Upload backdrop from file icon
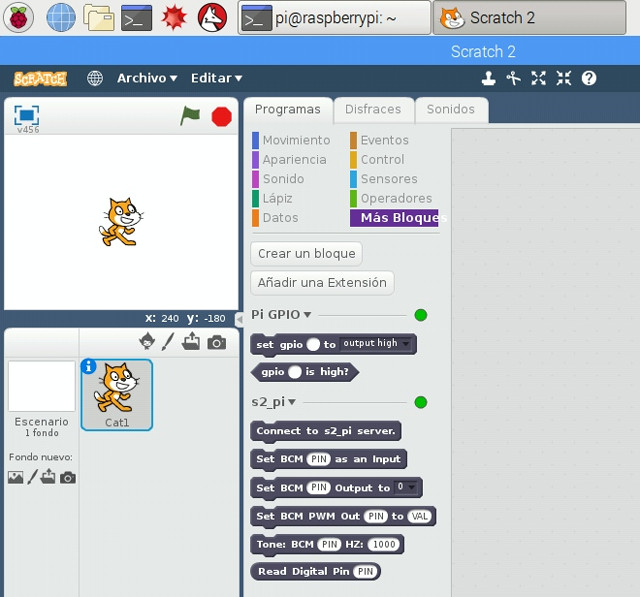The image size is (640, 597). tap(48, 476)
